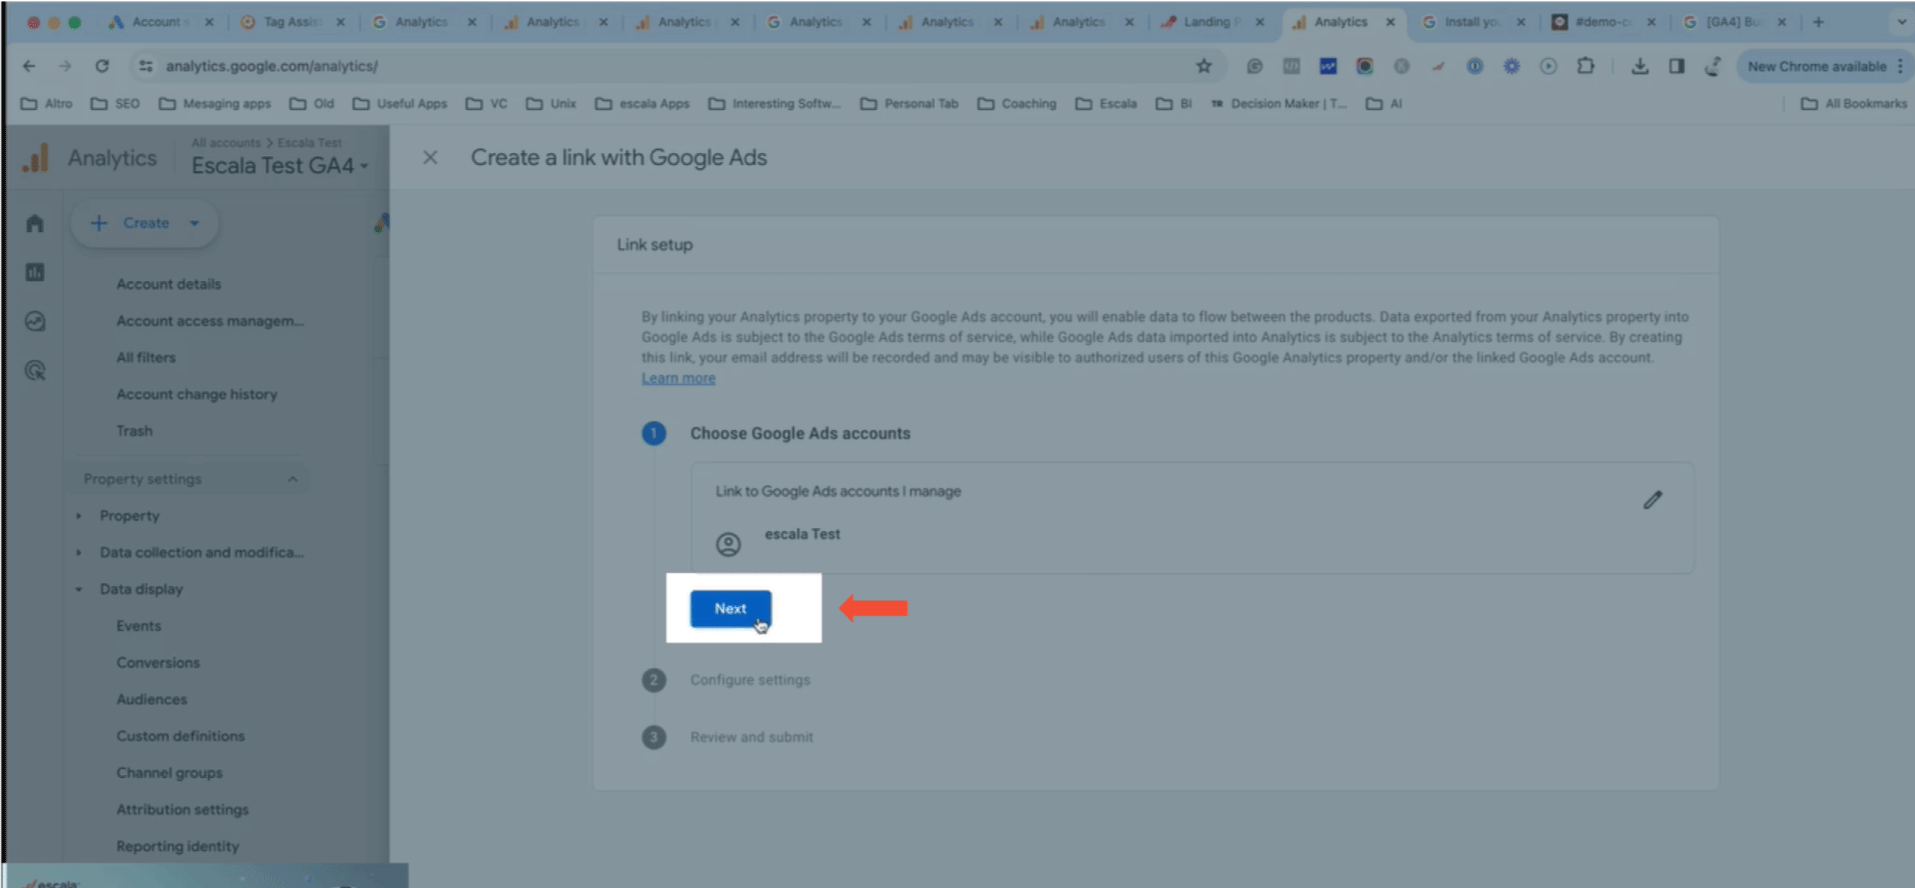
Task: Open Channel groups
Action: [169, 773]
